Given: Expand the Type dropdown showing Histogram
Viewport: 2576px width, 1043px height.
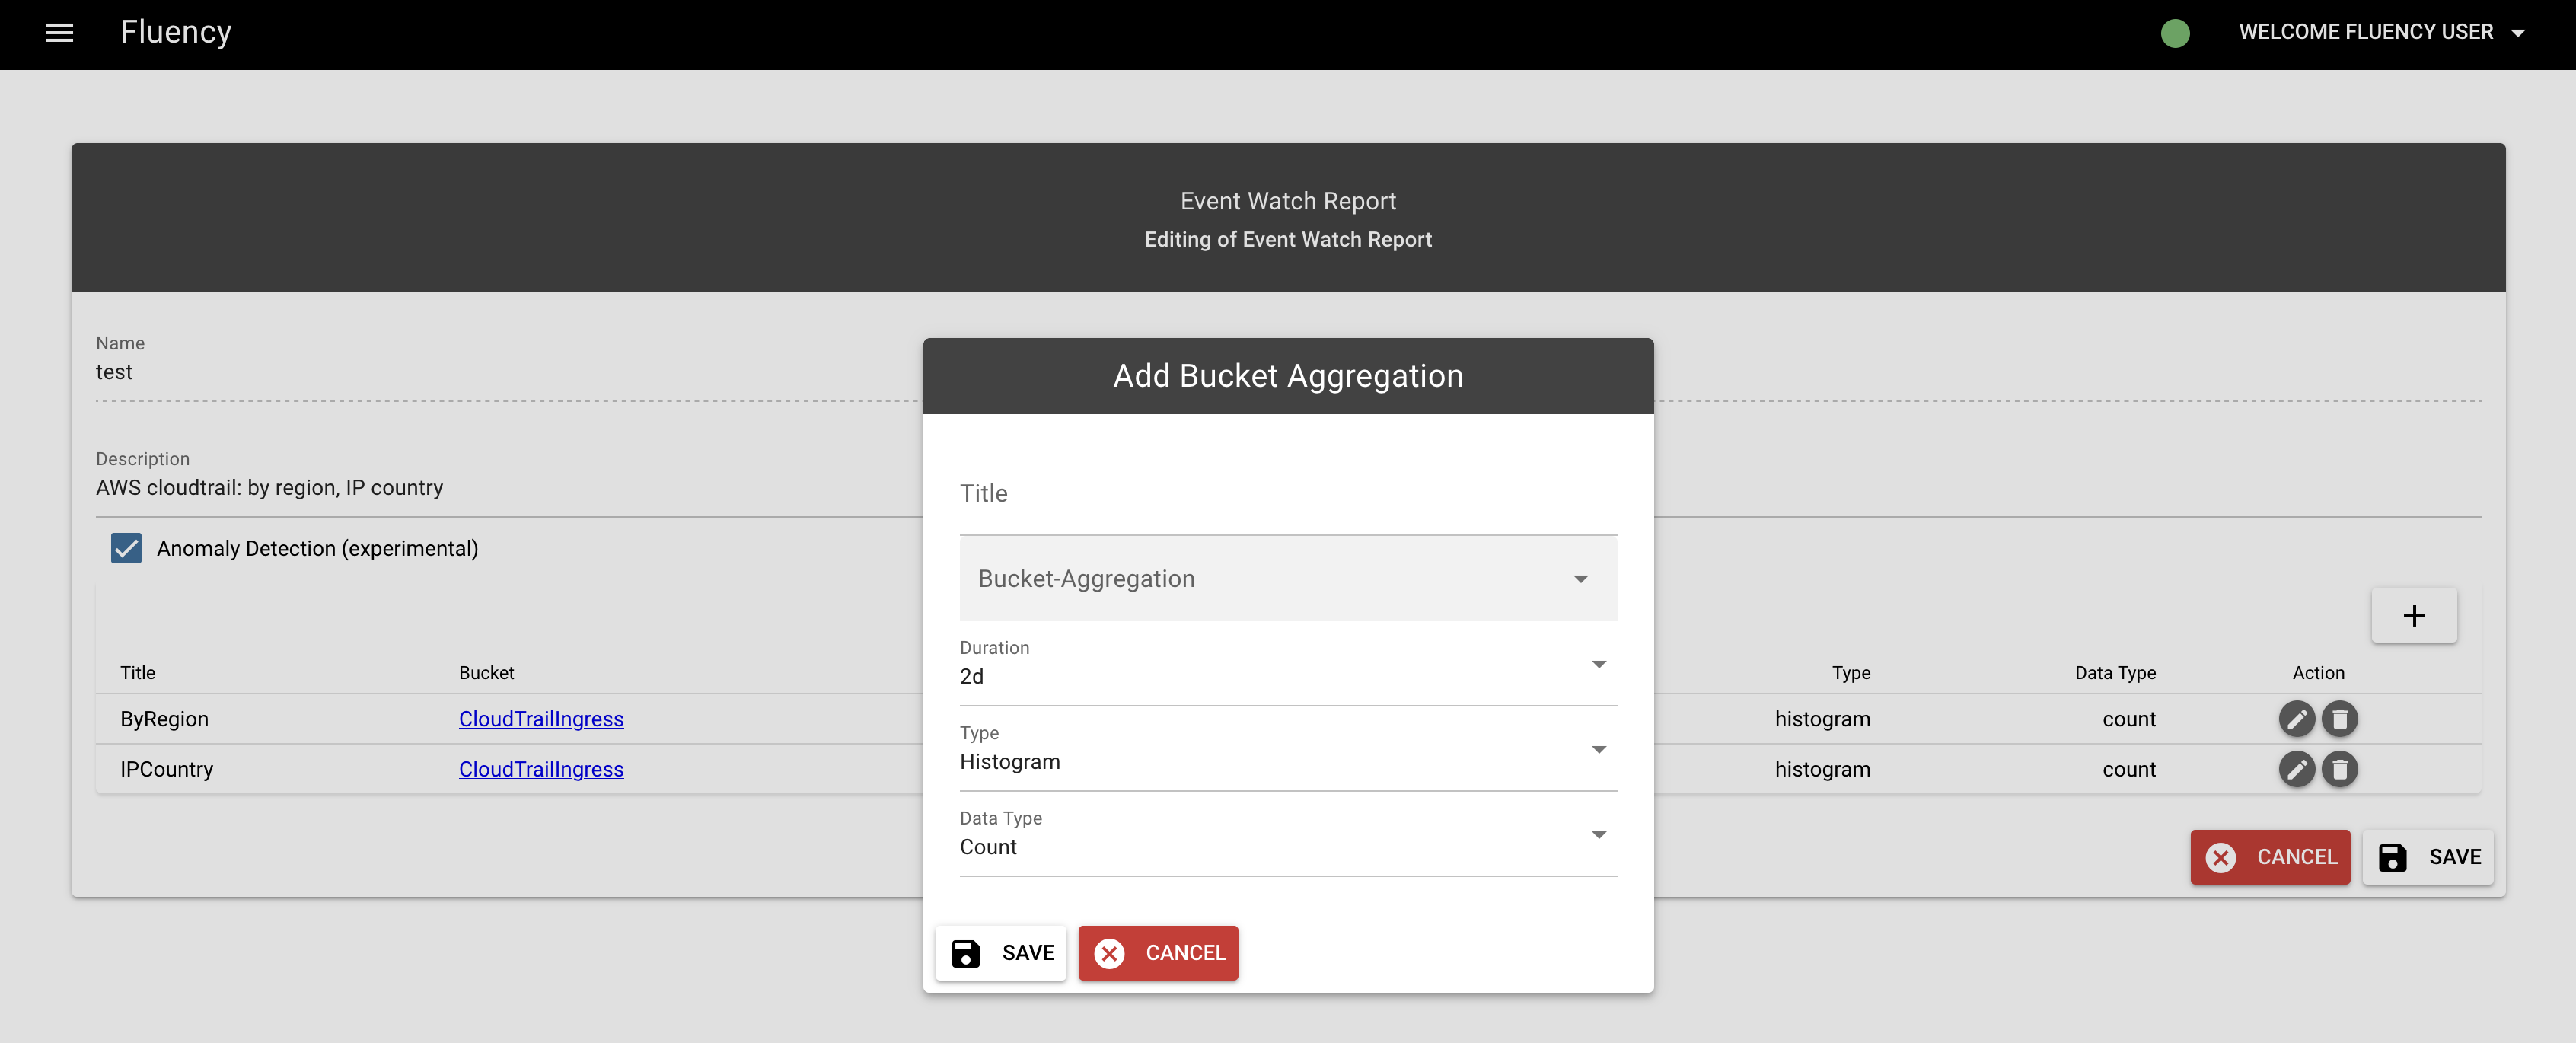Looking at the screenshot, I should [1288, 749].
